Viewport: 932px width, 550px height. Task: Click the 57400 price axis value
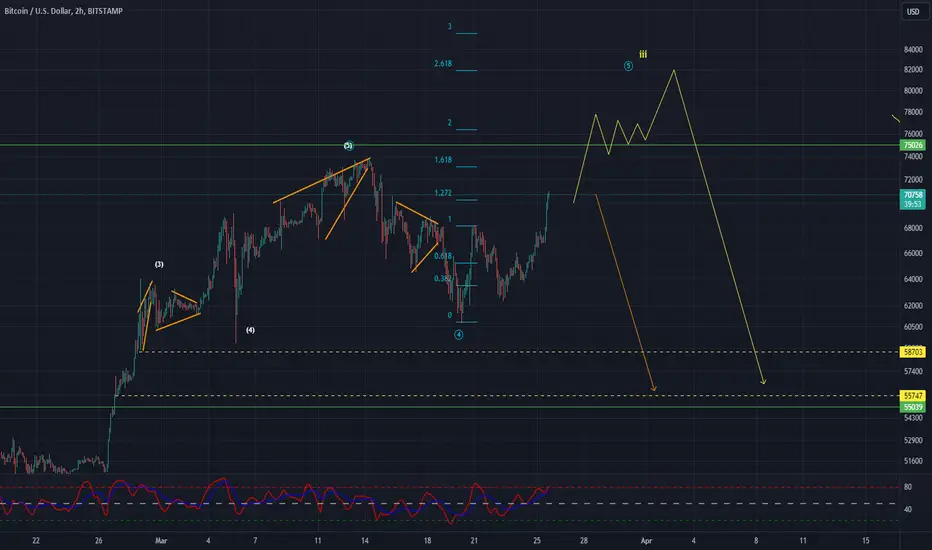[x=913, y=372]
